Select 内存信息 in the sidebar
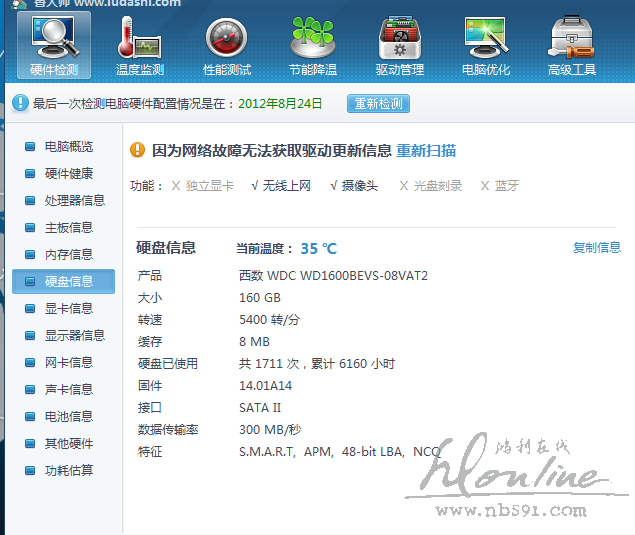Viewport: 635px width, 535px height. 68,255
